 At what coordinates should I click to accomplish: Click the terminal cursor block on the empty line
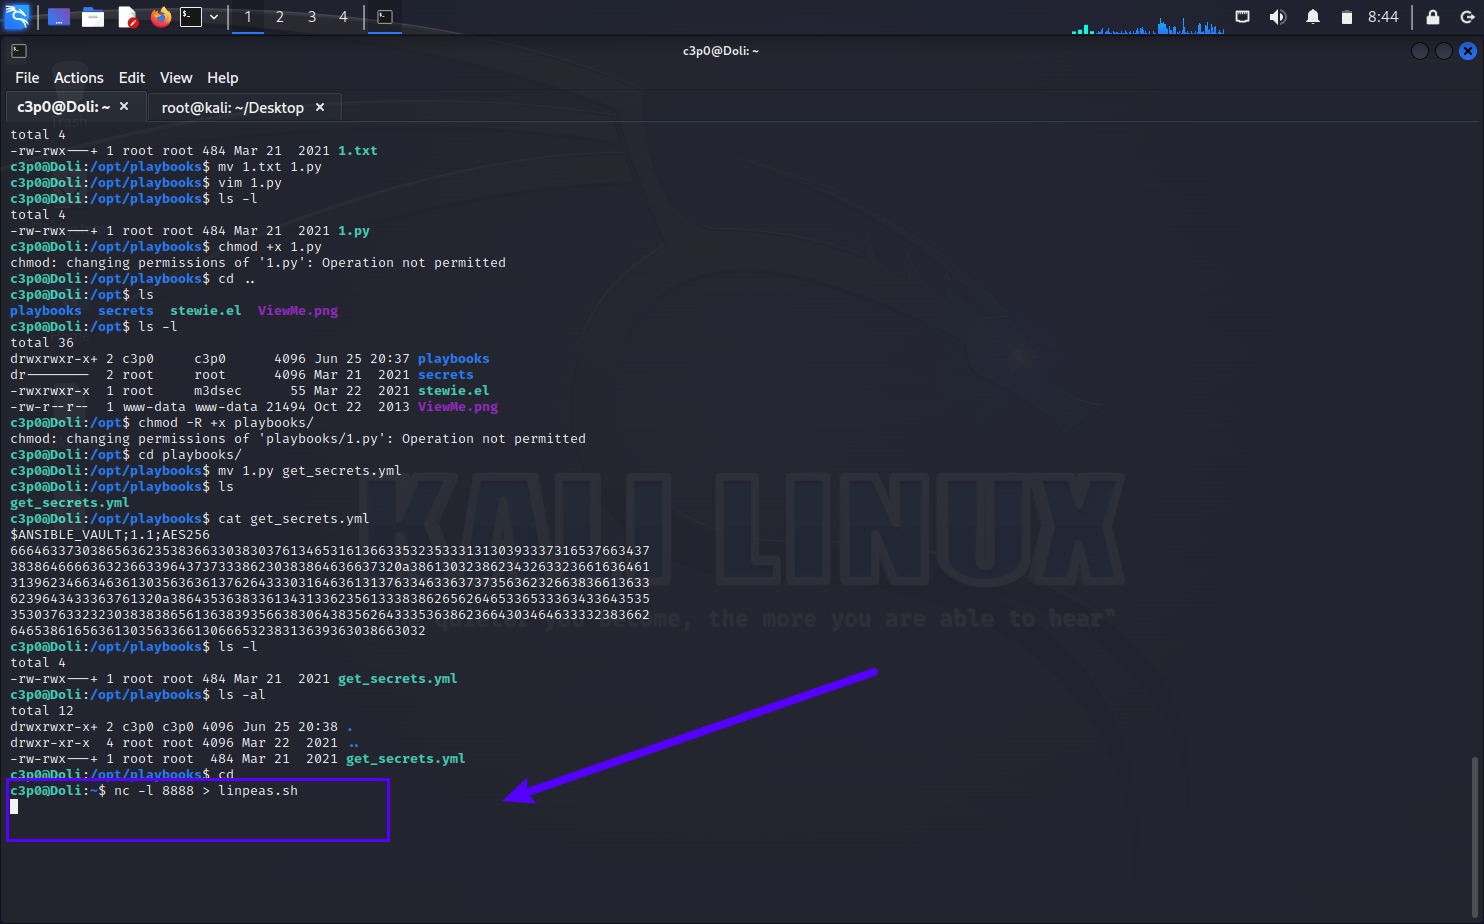[x=14, y=807]
